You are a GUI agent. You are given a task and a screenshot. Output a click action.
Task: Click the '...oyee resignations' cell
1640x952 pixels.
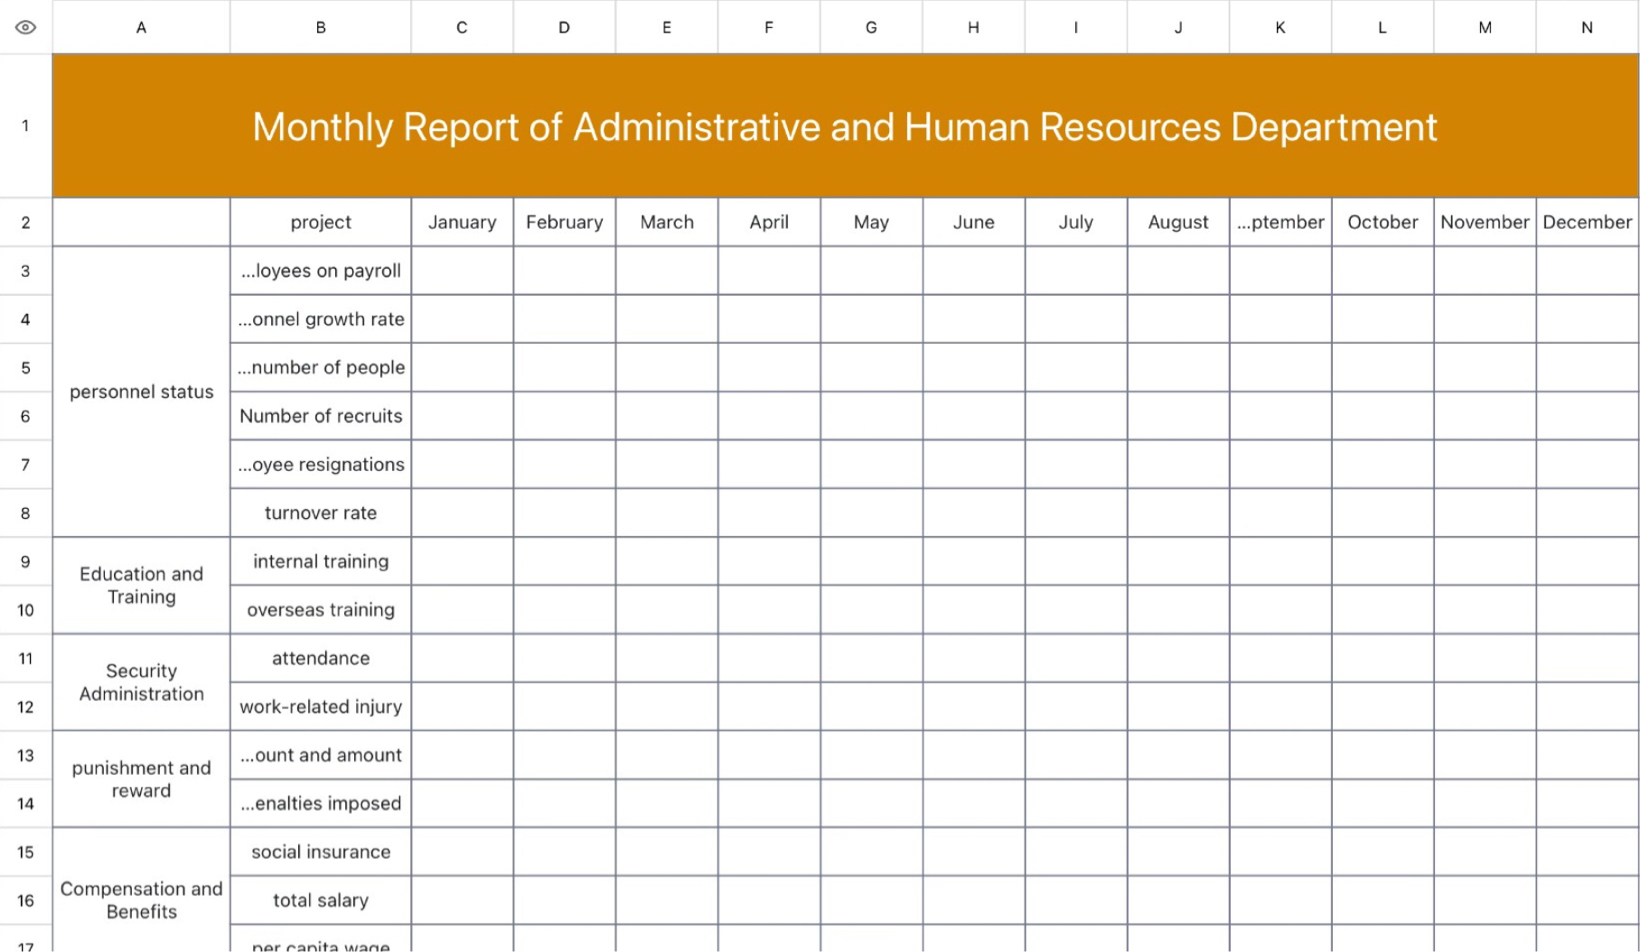click(321, 464)
